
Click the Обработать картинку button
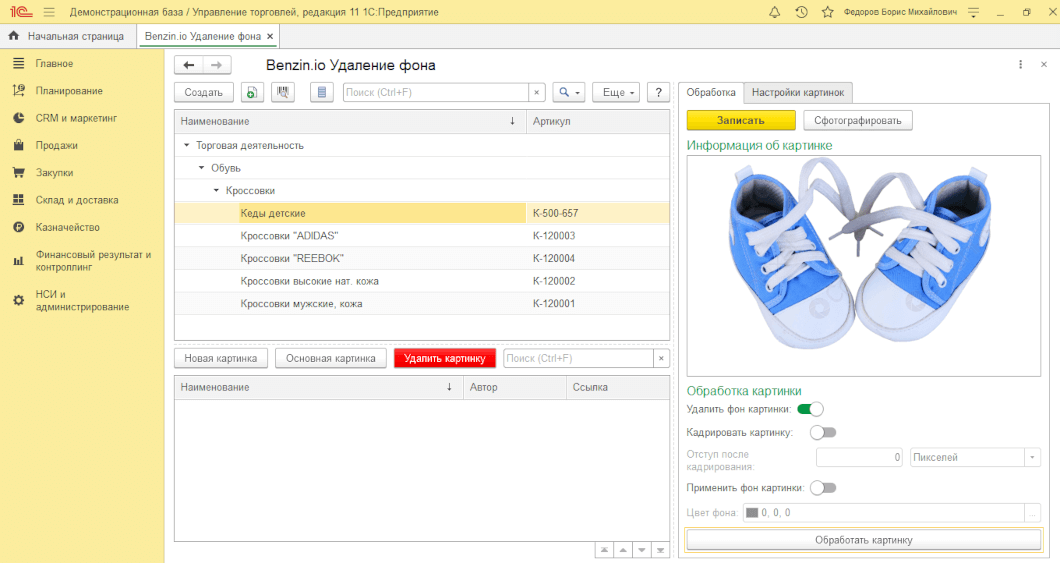coord(863,540)
